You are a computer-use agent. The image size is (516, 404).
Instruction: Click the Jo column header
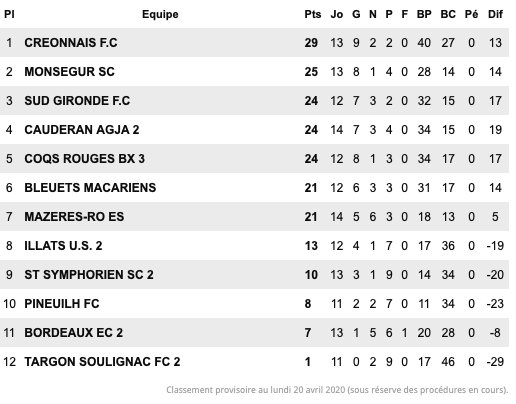pos(337,14)
